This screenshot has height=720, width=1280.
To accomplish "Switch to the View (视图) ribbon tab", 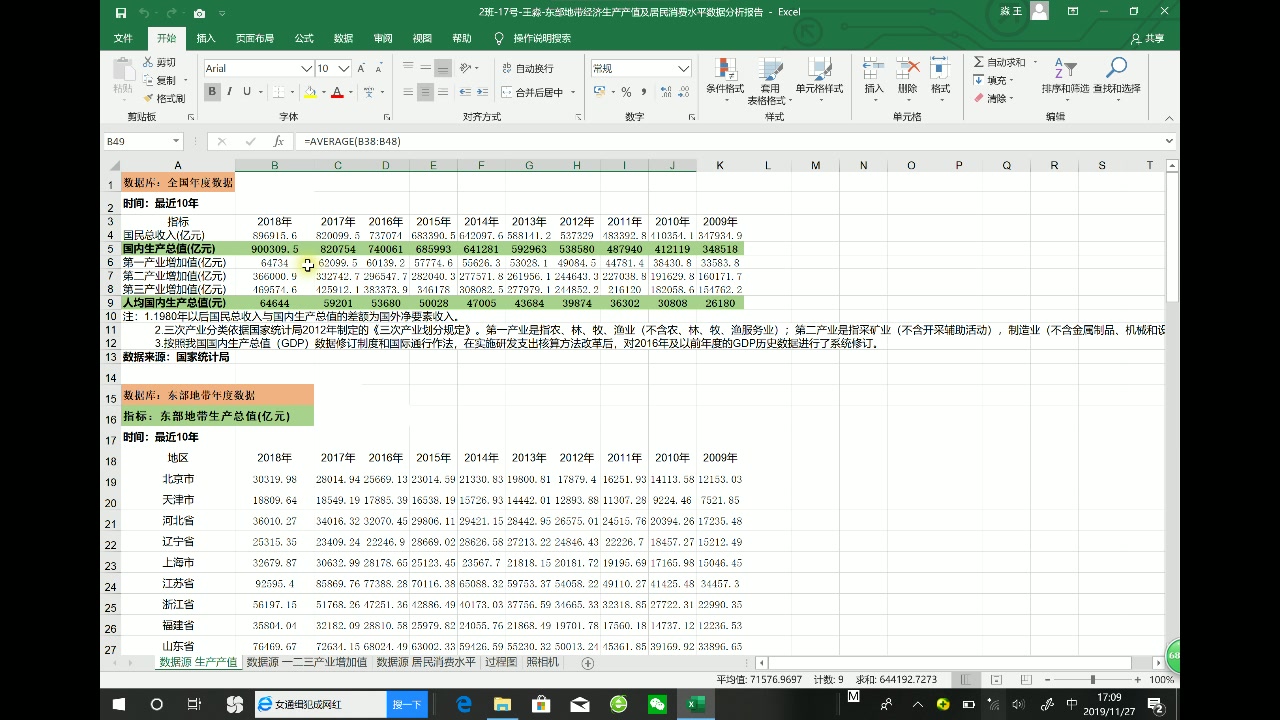I will pyautogui.click(x=422, y=38).
